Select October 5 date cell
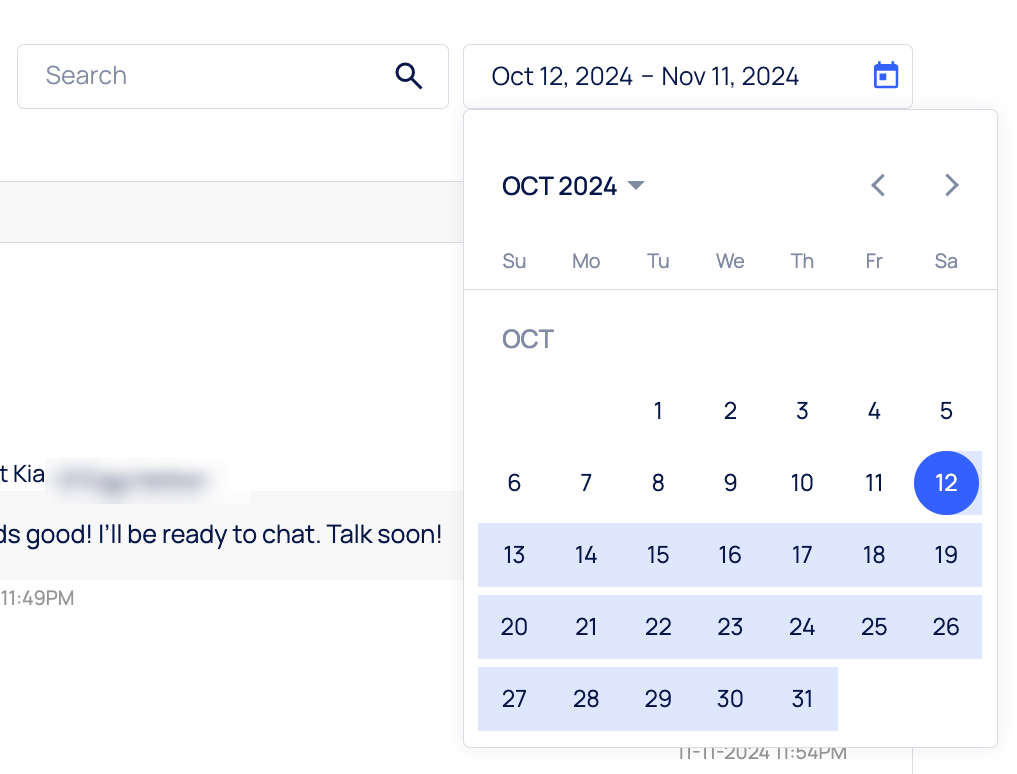Image resolution: width=1017 pixels, height=774 pixels. point(946,411)
